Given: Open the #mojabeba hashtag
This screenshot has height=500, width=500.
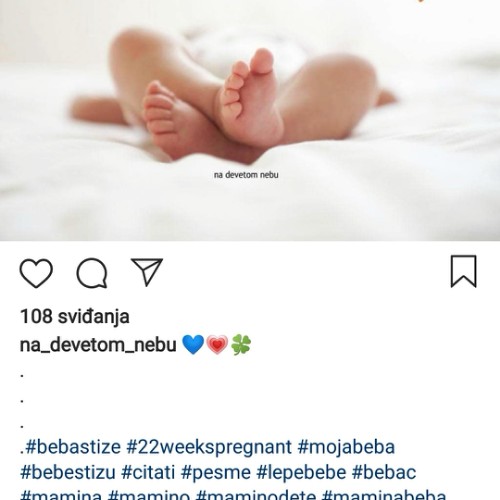Looking at the screenshot, I should pyautogui.click(x=346, y=447).
